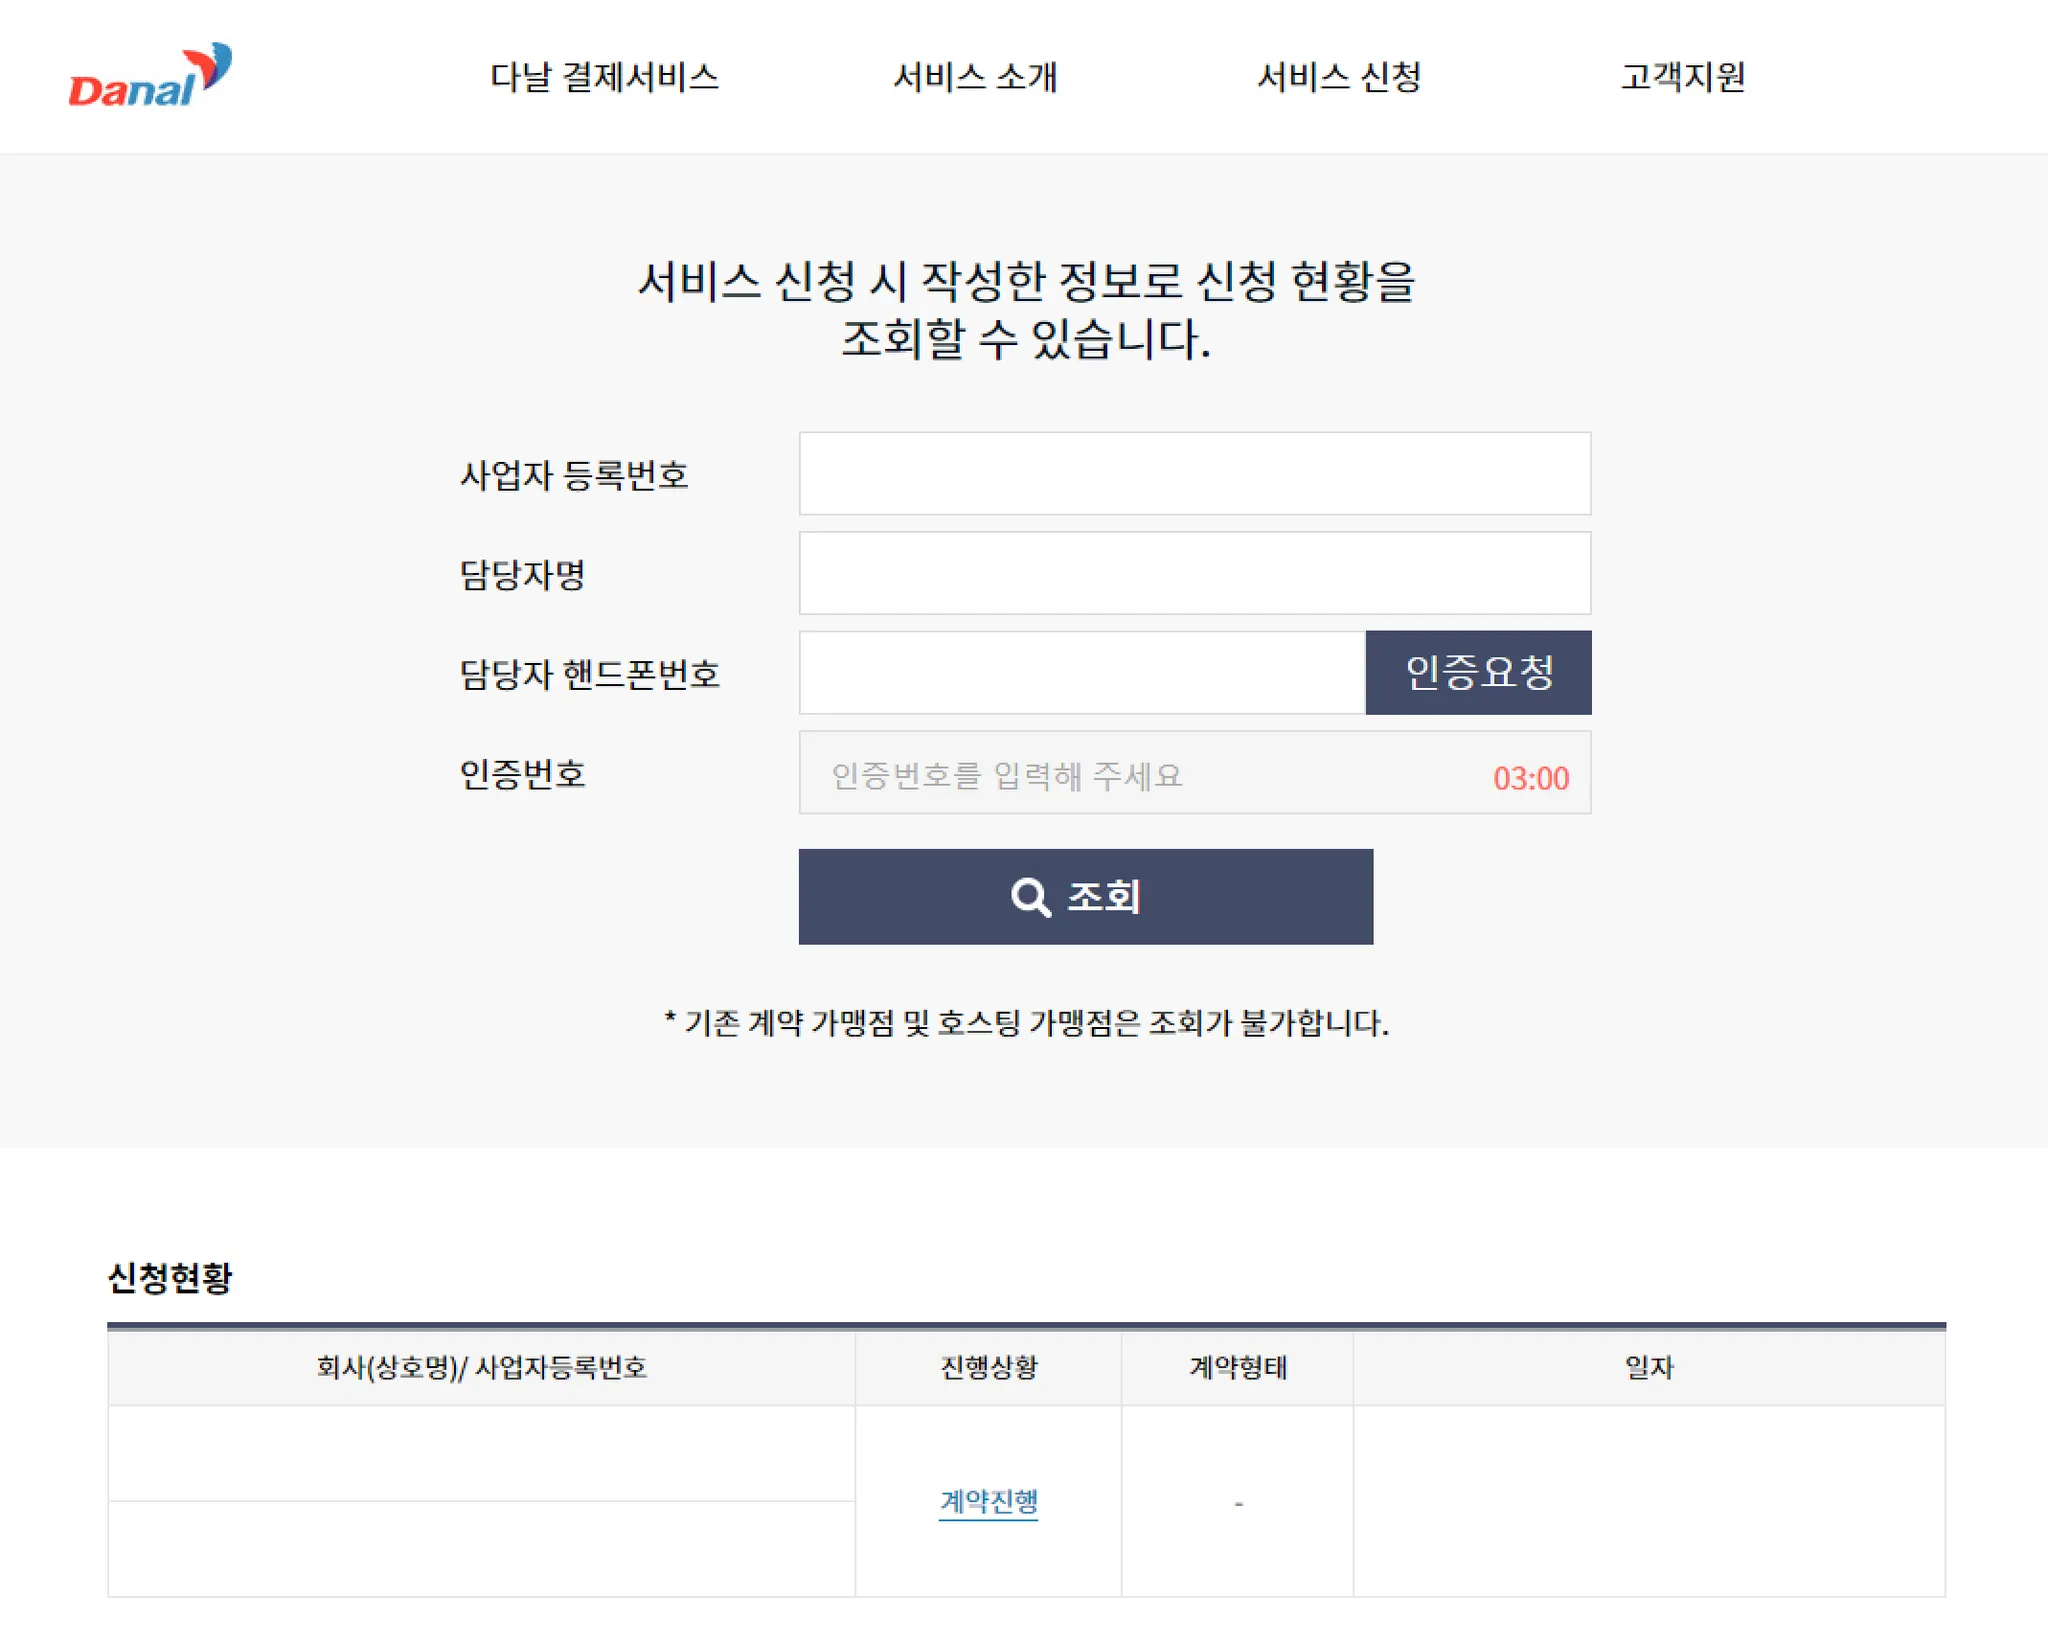Click the 계약형태 column header
Viewport: 2048px width, 1648px height.
tap(1237, 1367)
